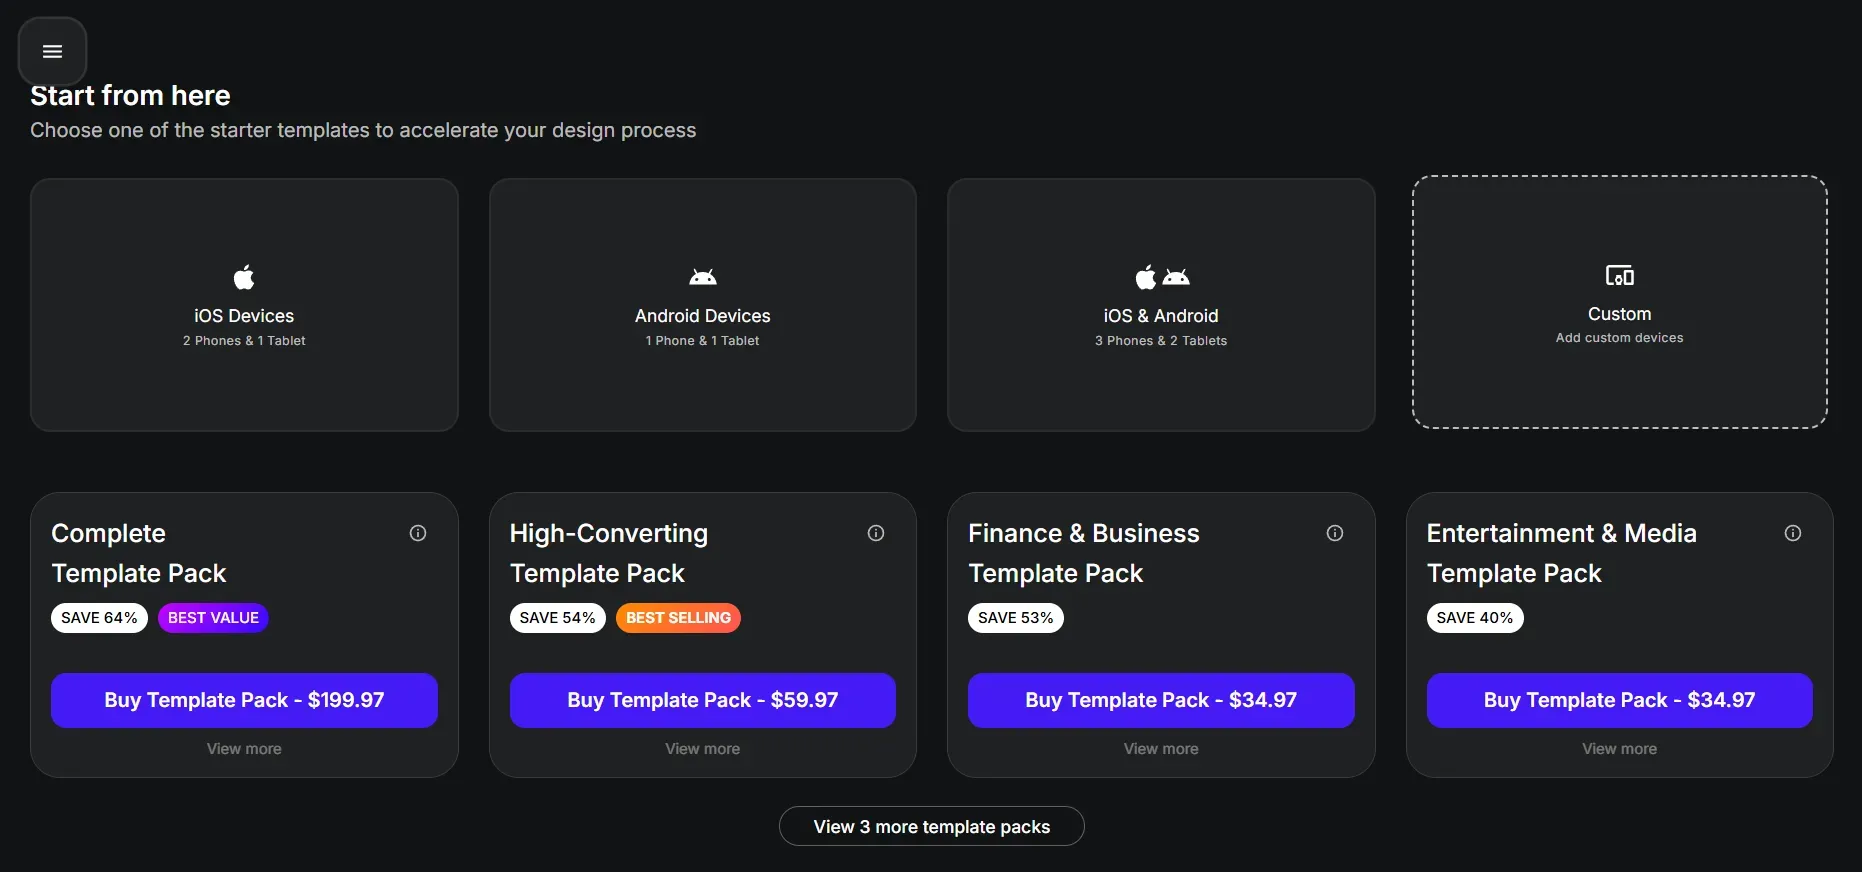Buy High-Converting Template Pack for $59.97
The image size is (1862, 872).
tap(703, 700)
